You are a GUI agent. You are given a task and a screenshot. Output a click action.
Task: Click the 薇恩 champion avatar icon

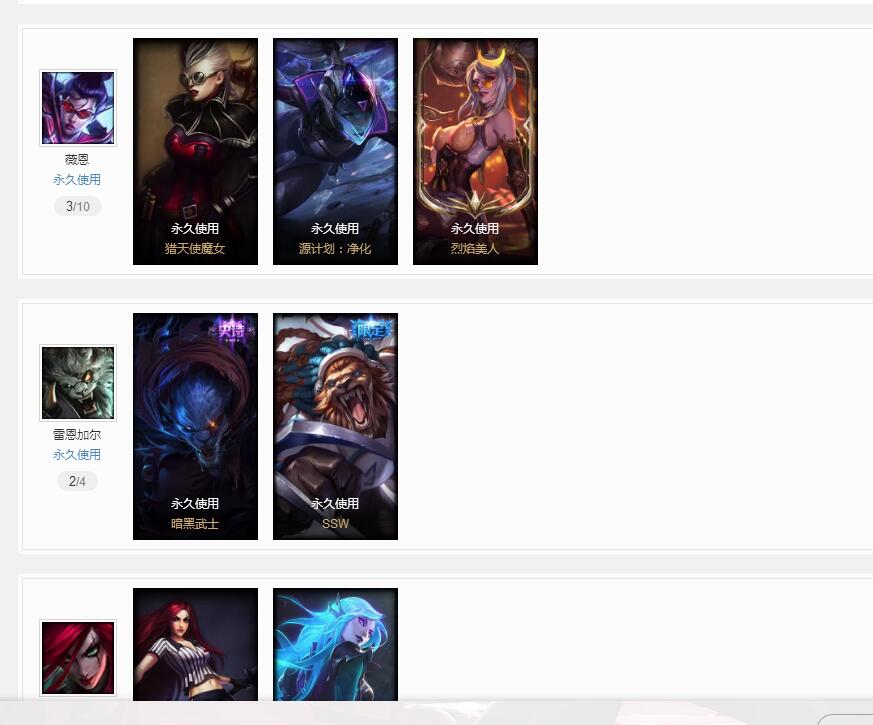[78, 108]
